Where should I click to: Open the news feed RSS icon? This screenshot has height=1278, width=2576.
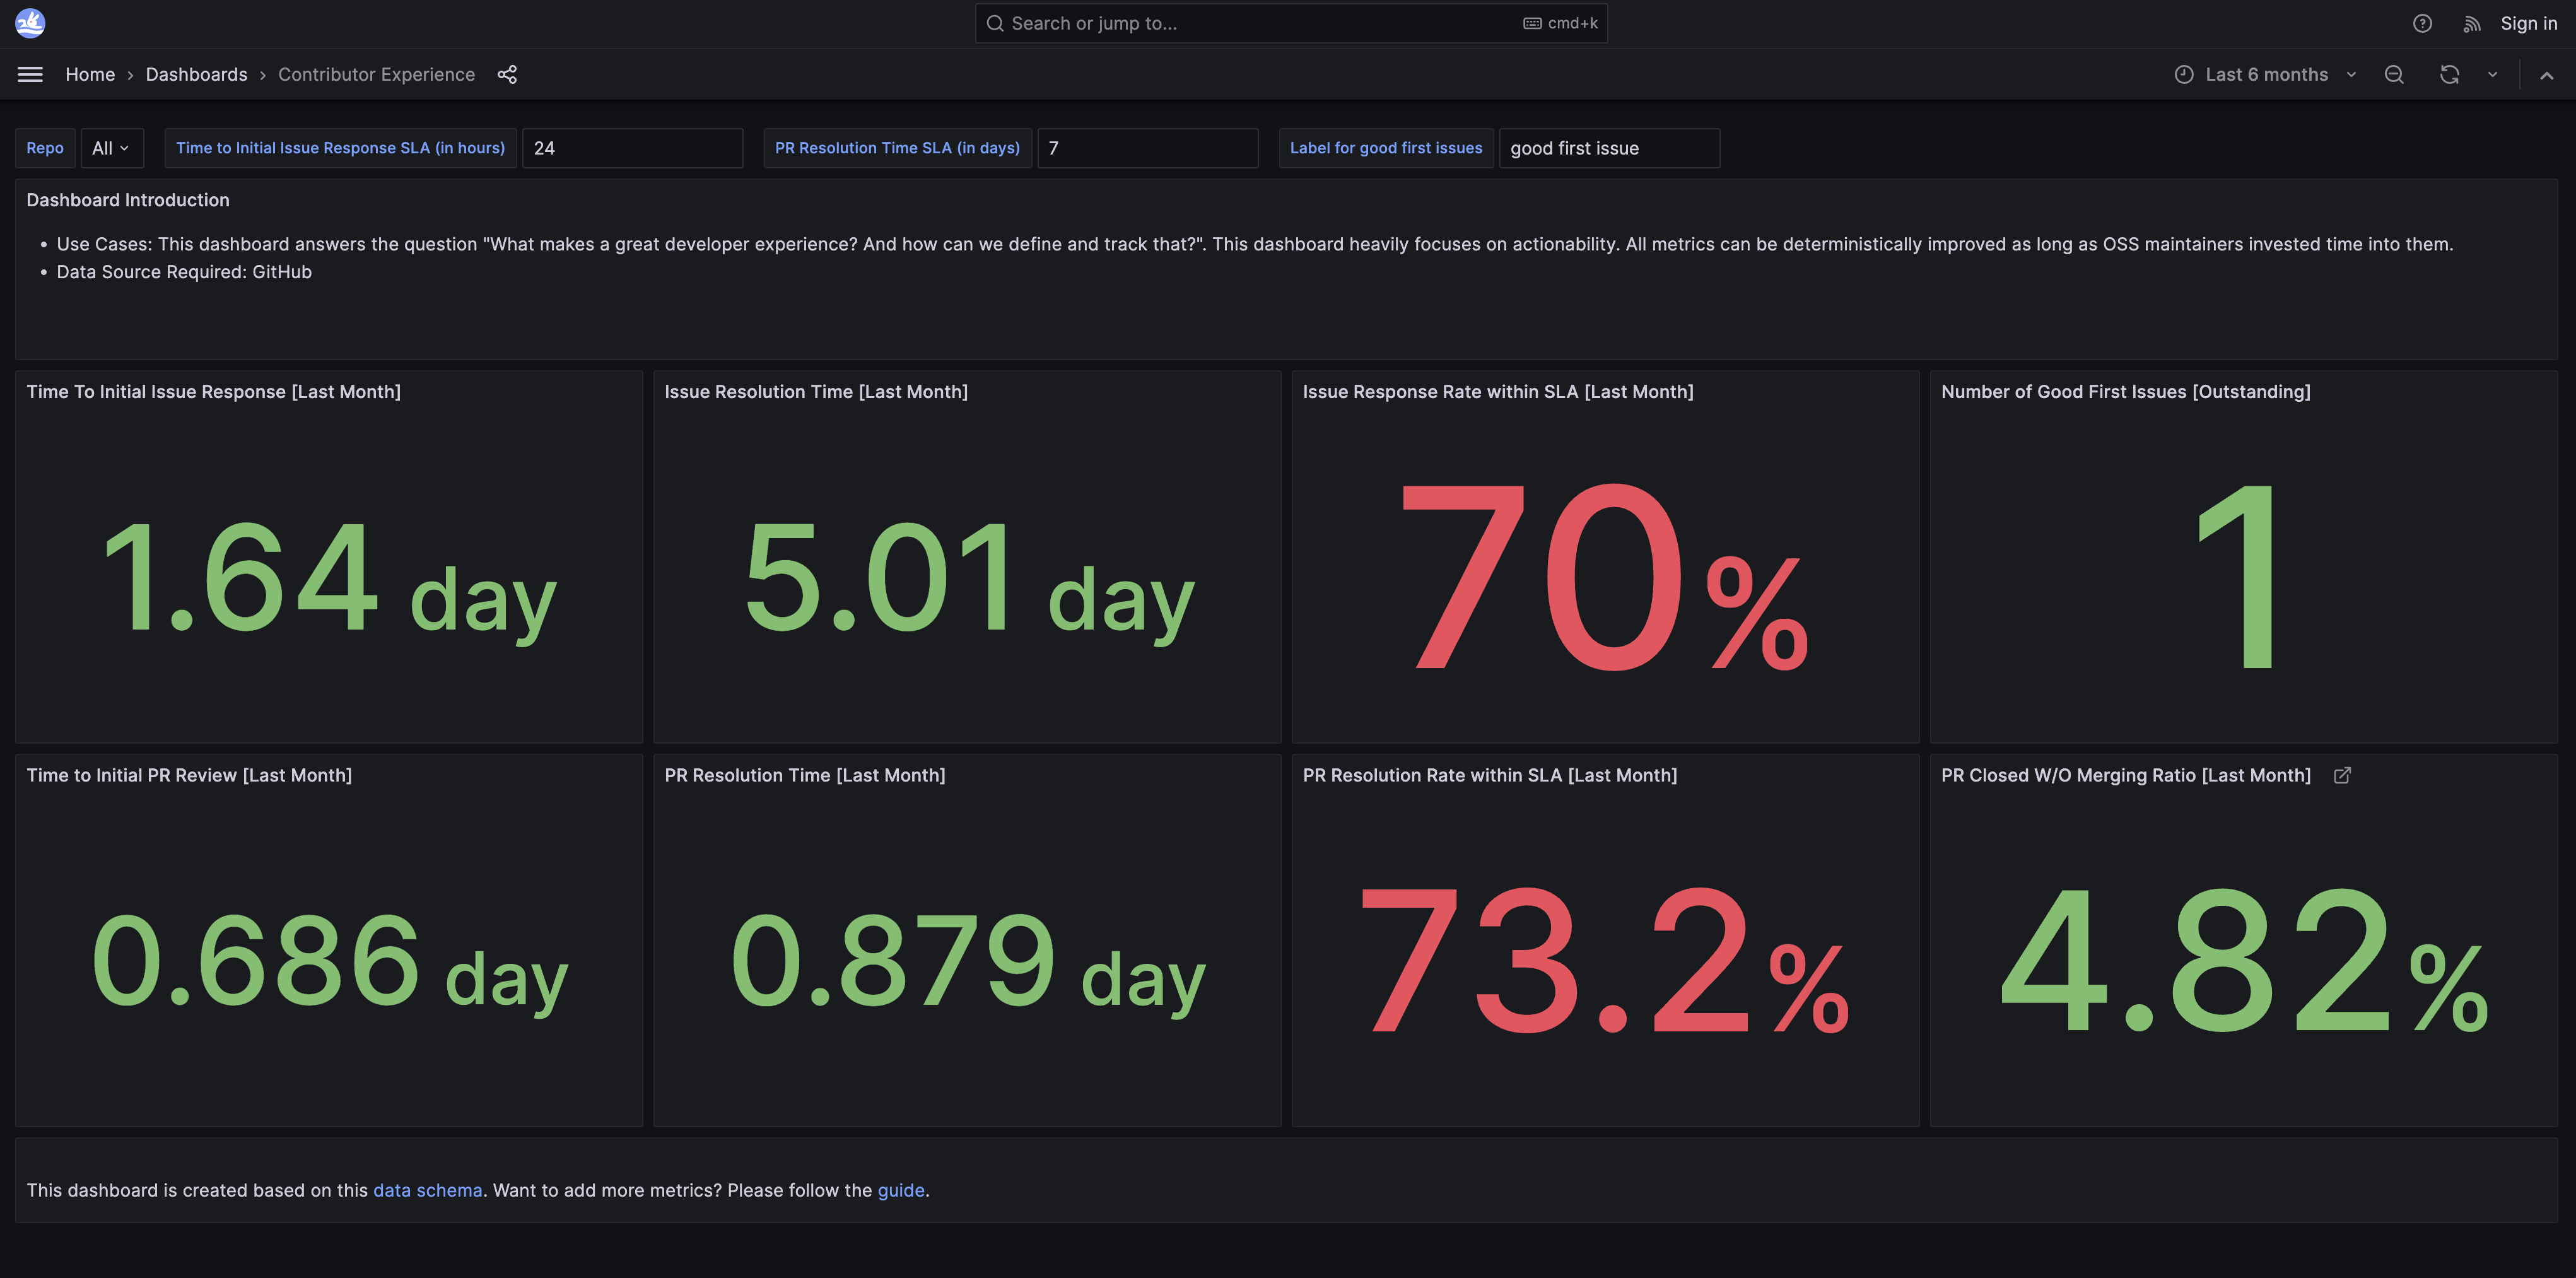click(x=2471, y=23)
